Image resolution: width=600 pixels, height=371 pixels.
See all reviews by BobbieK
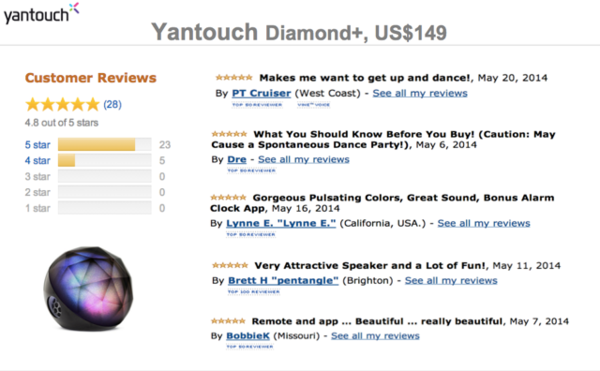click(x=375, y=336)
